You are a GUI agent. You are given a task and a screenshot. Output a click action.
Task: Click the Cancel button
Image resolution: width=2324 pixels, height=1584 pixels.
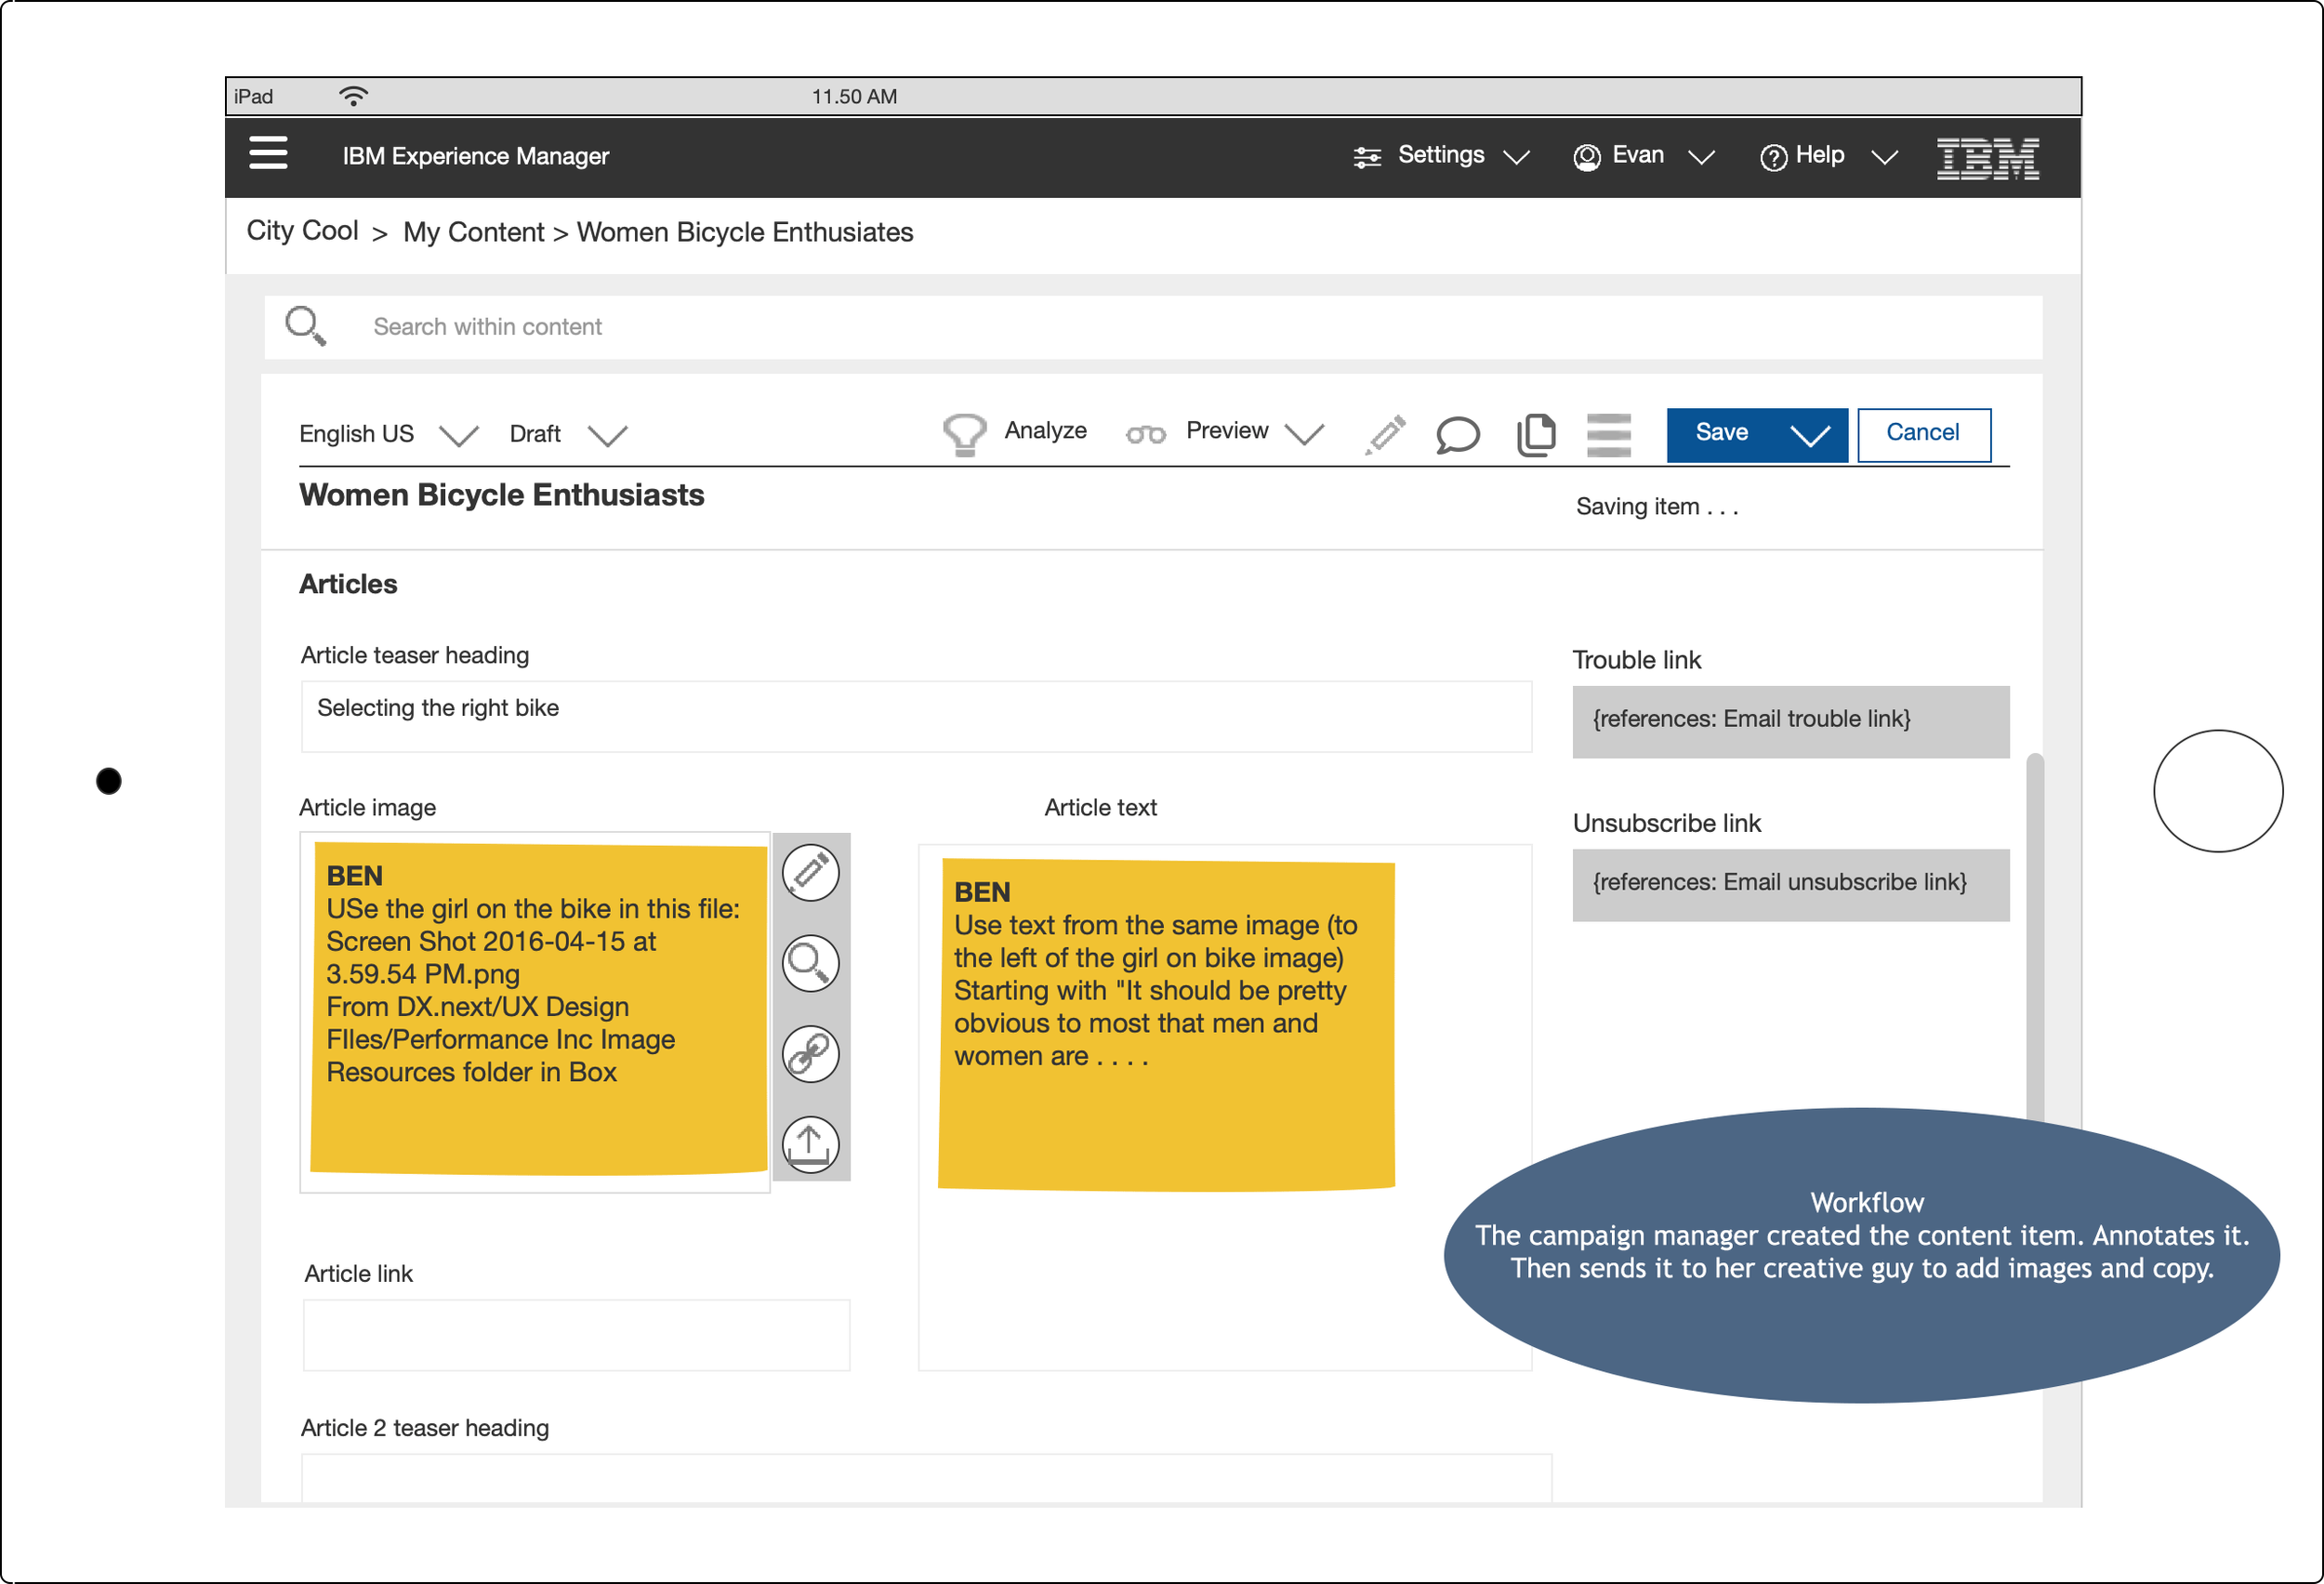pos(1924,434)
